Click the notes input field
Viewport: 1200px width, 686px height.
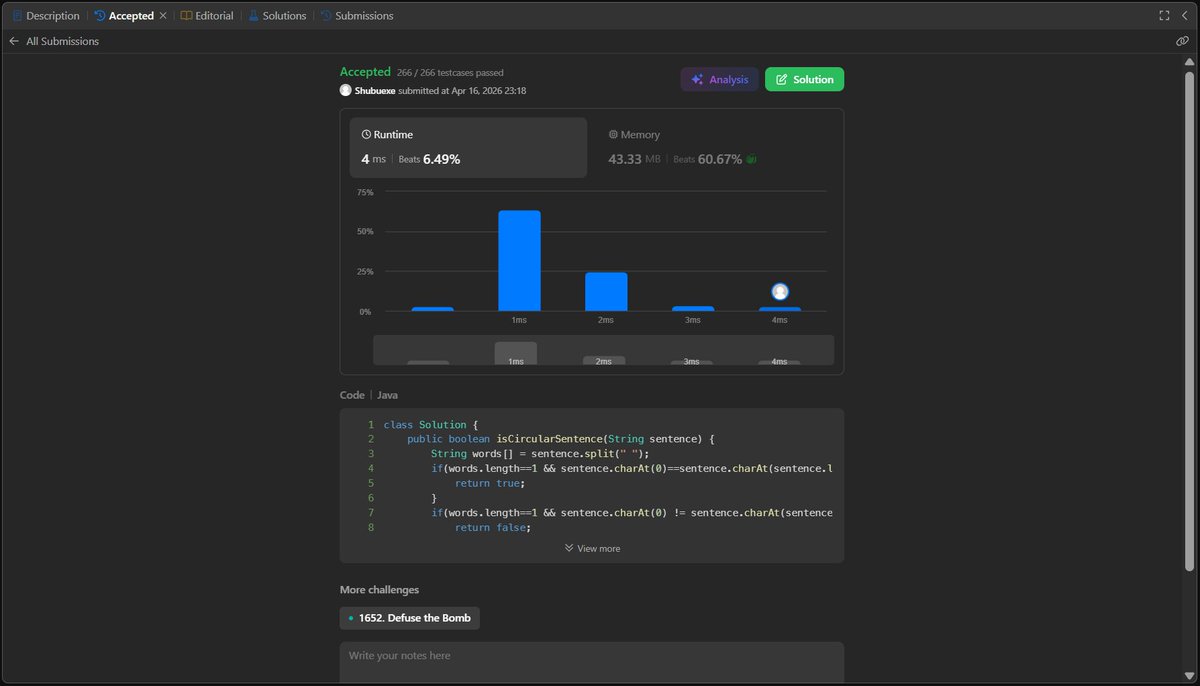pos(592,662)
